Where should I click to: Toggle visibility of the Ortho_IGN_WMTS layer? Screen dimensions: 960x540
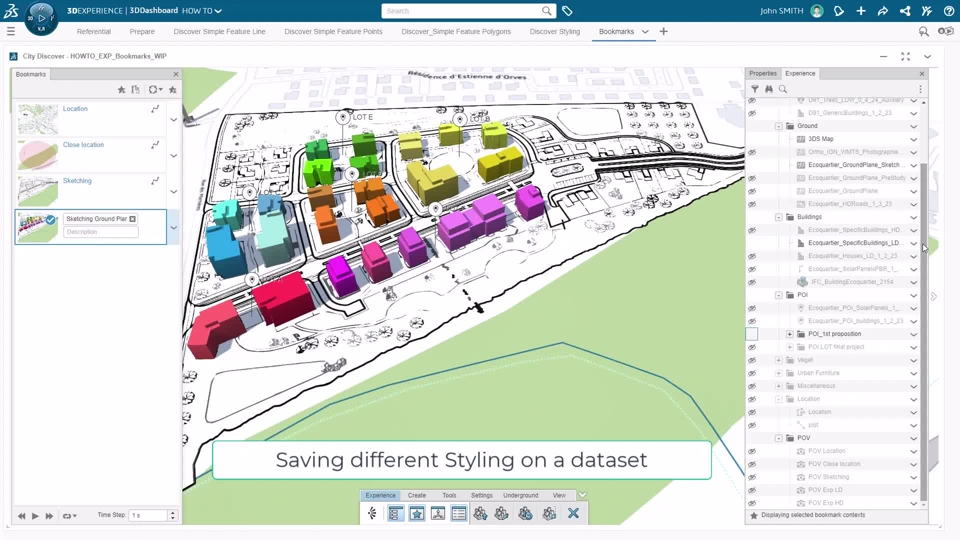752,152
